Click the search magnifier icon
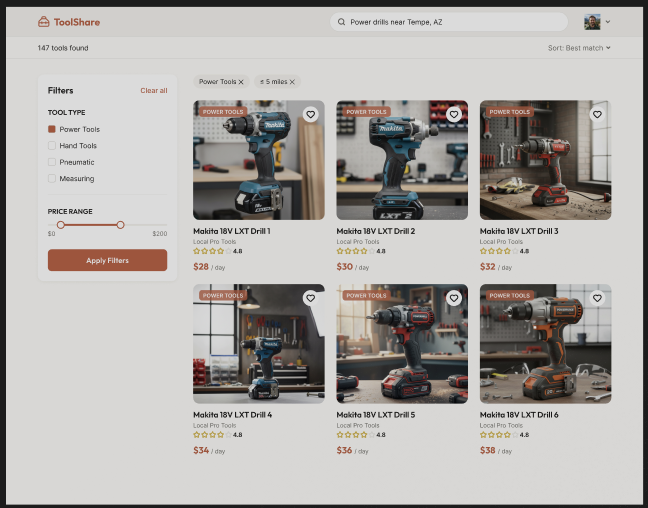Image resolution: width=648 pixels, height=508 pixels. tap(341, 22)
